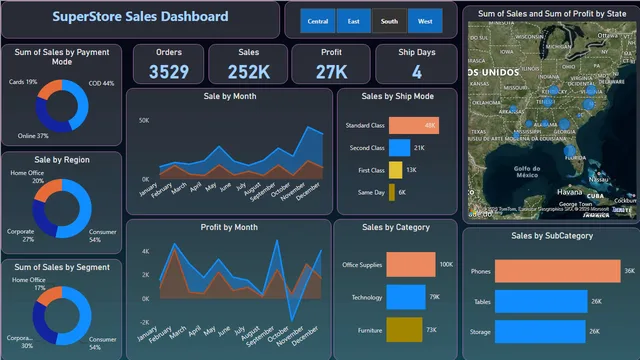Click the 100K label for Office Supplies
This screenshot has width=640, height=360.
(x=446, y=264)
